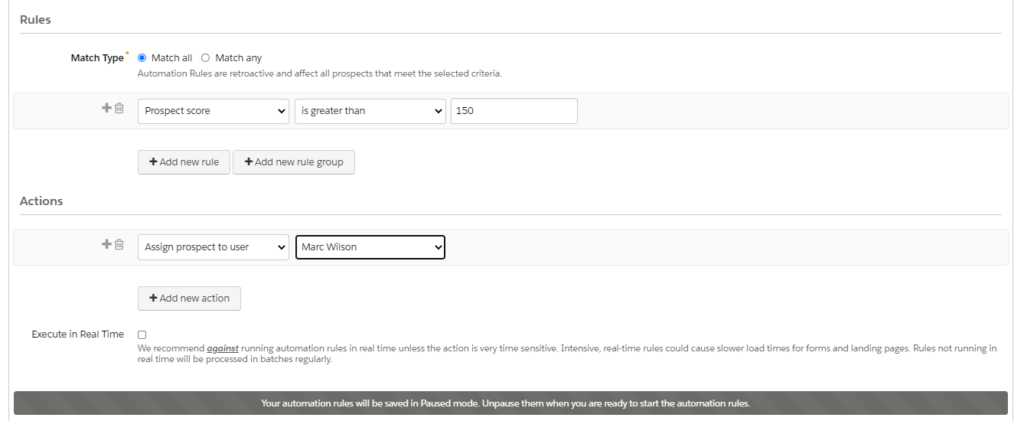This screenshot has width=1024, height=421.
Task: Choose the Match any radio option
Action: [207, 58]
